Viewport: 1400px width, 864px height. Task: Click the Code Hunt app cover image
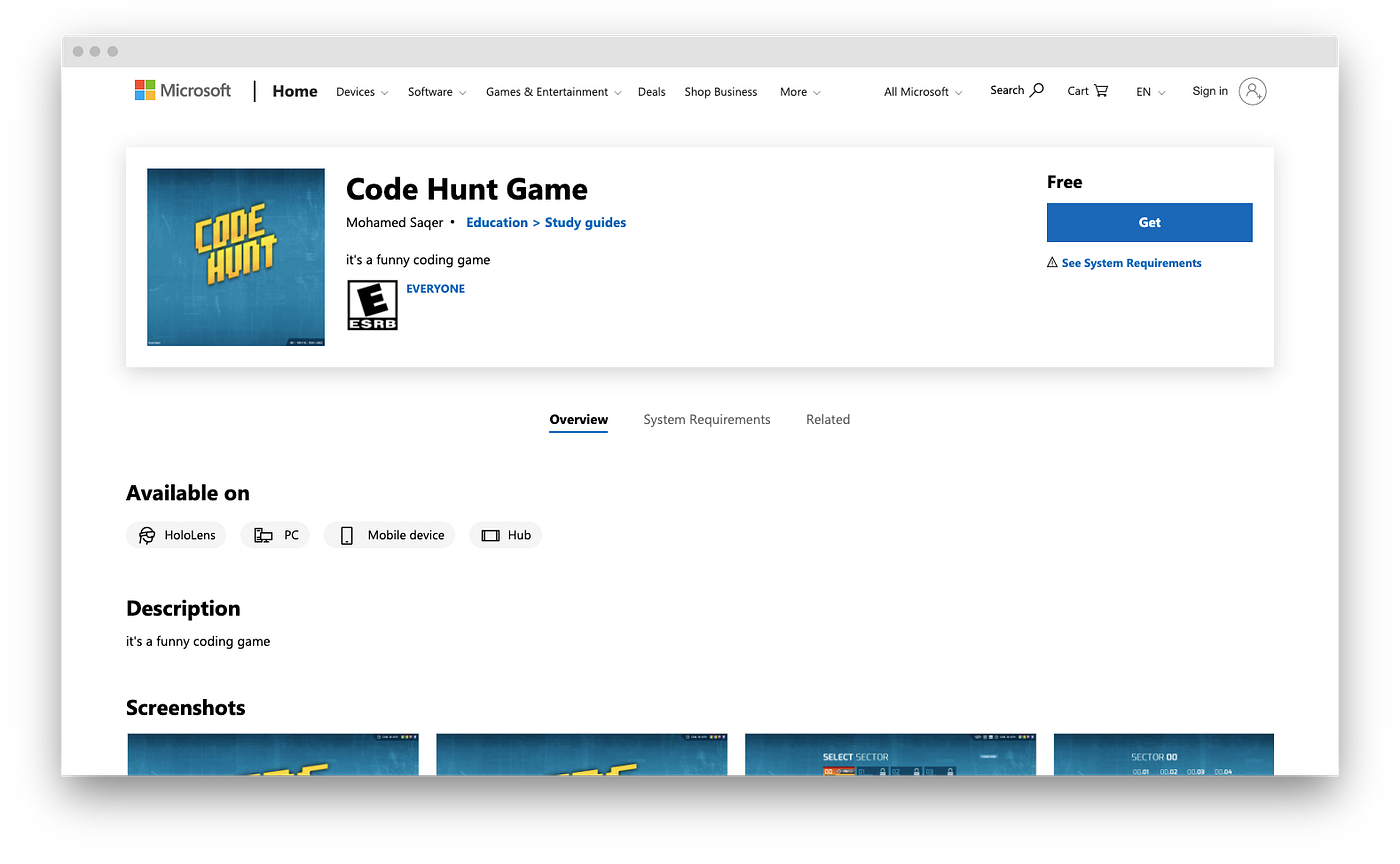click(x=236, y=257)
